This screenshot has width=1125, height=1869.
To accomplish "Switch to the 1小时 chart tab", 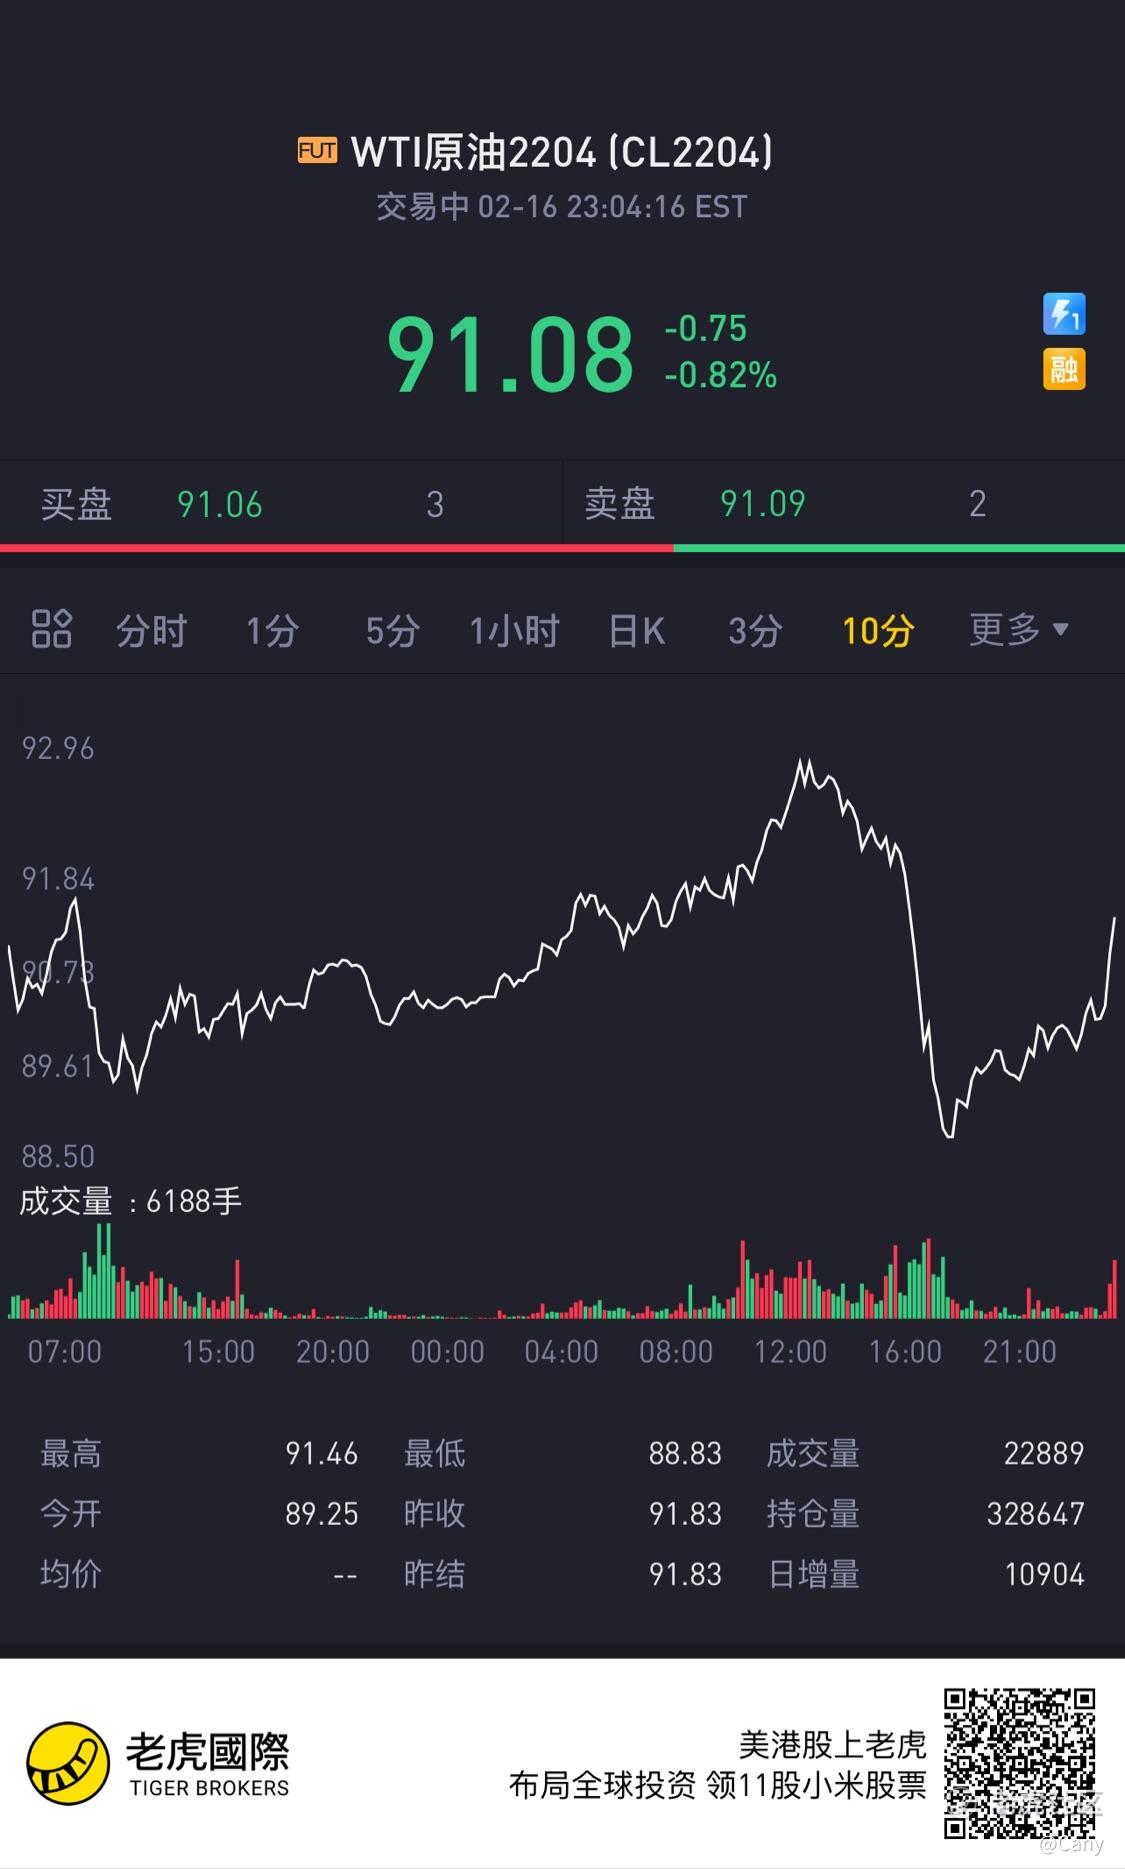I will click(x=514, y=631).
